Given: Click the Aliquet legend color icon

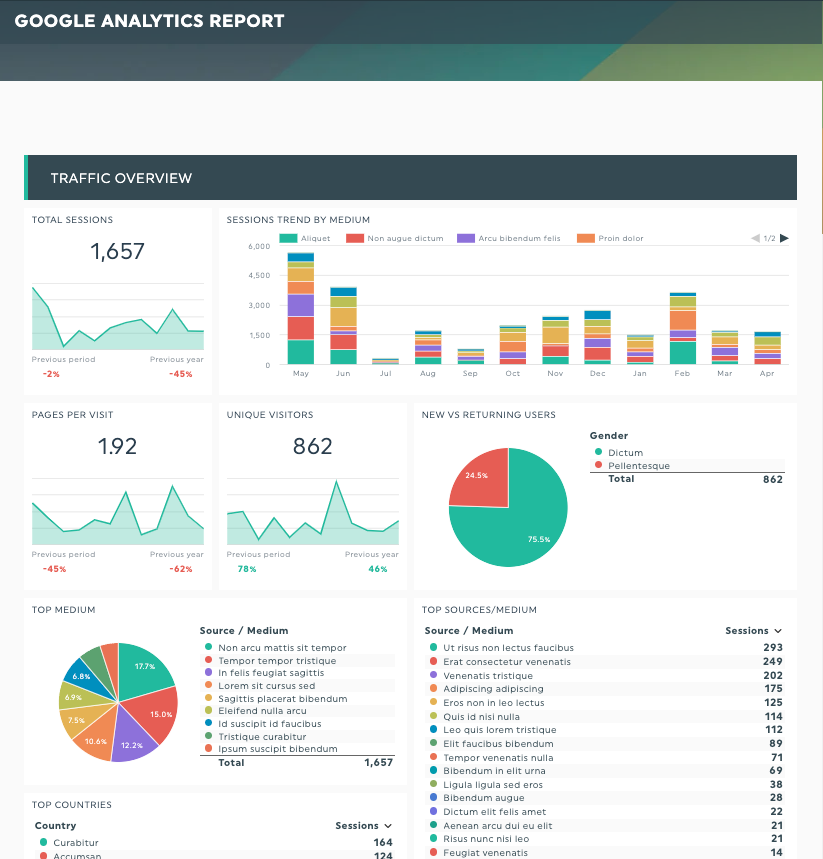Looking at the screenshot, I should tap(287, 238).
